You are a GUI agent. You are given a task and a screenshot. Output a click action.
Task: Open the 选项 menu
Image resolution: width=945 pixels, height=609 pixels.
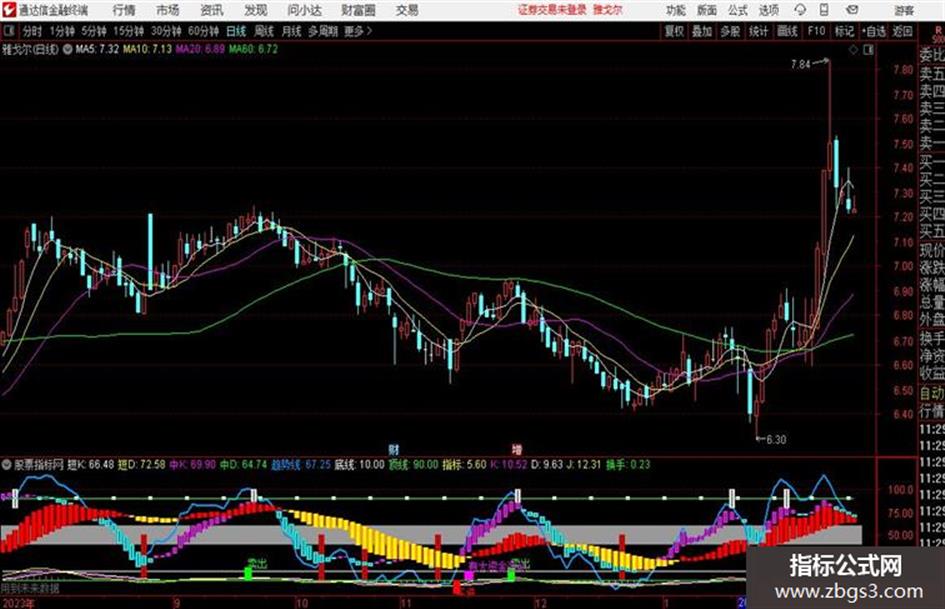point(769,10)
